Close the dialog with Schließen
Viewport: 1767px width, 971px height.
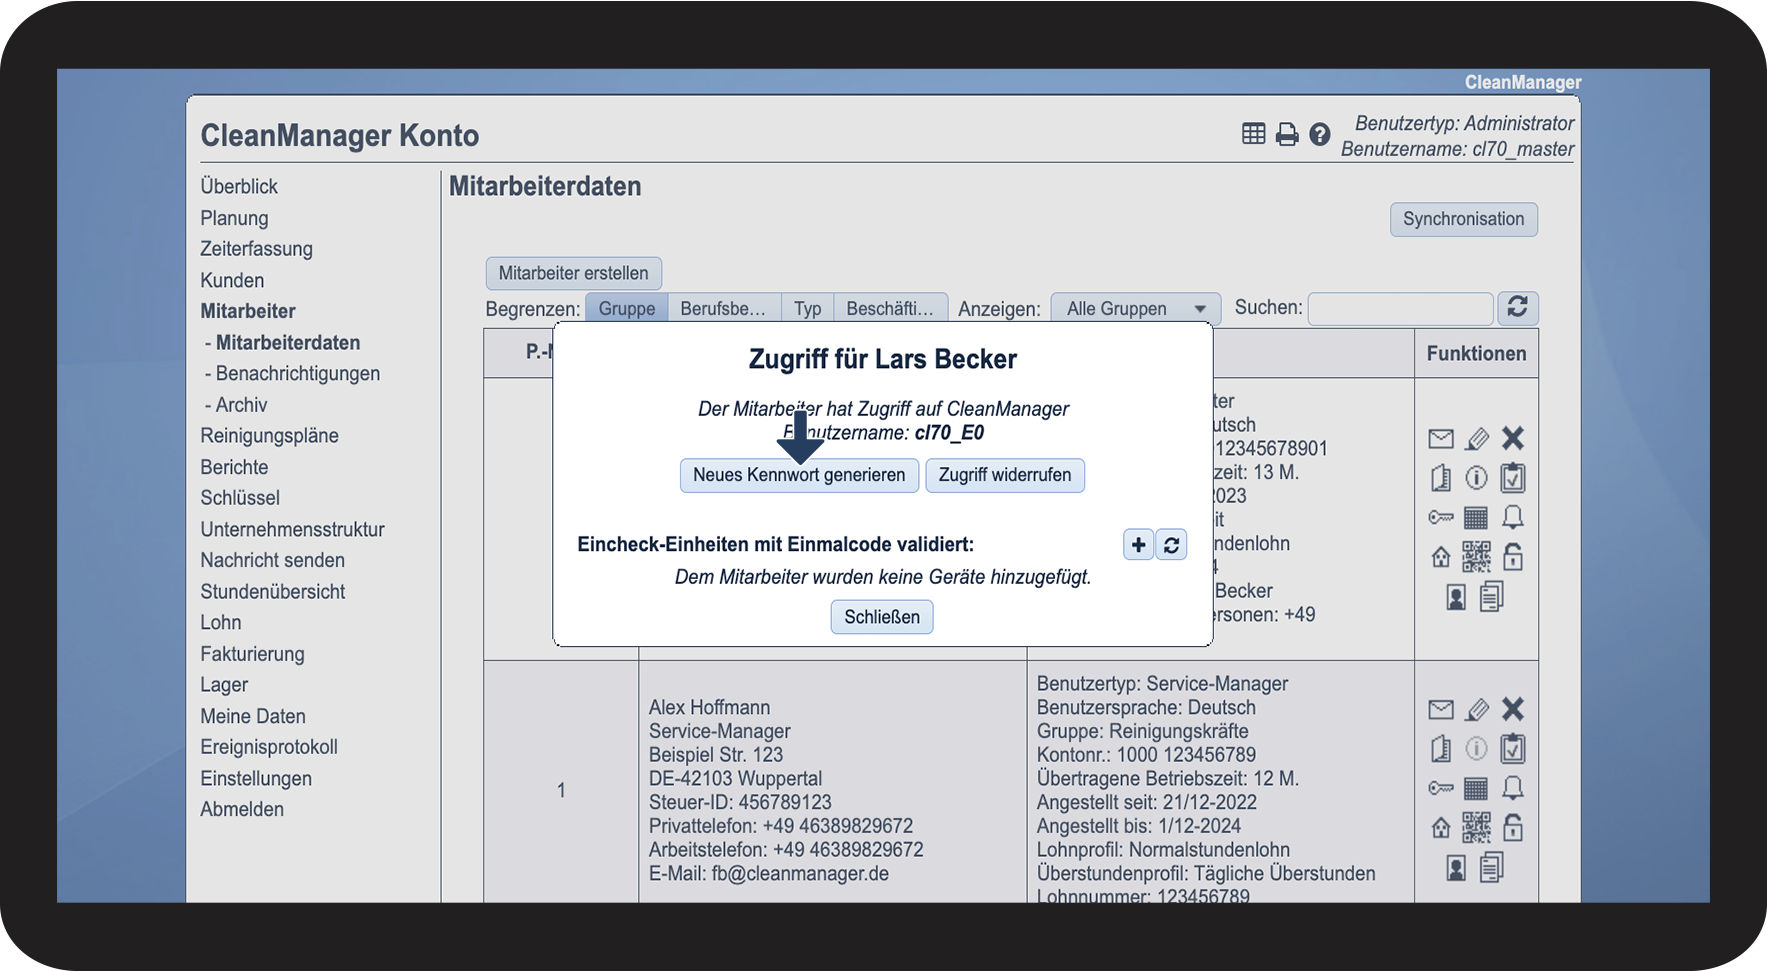point(882,617)
